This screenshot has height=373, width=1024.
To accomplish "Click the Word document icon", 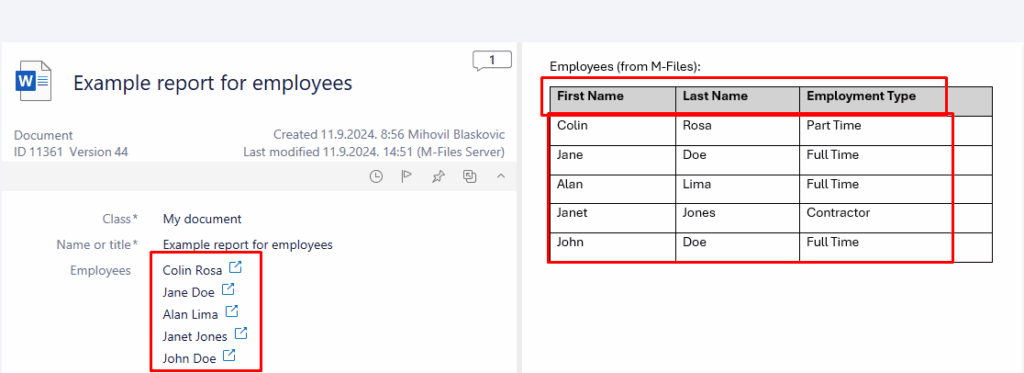I will 33,81.
